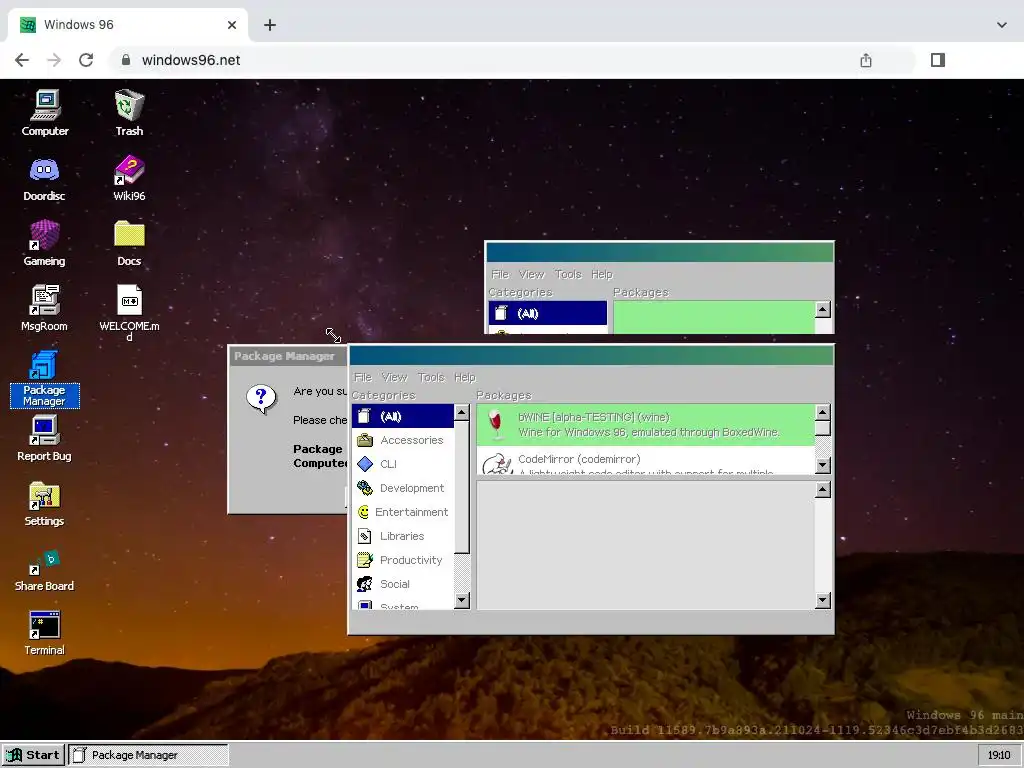Click the Libraries category icon
This screenshot has height=768, width=1024.
[x=365, y=536]
